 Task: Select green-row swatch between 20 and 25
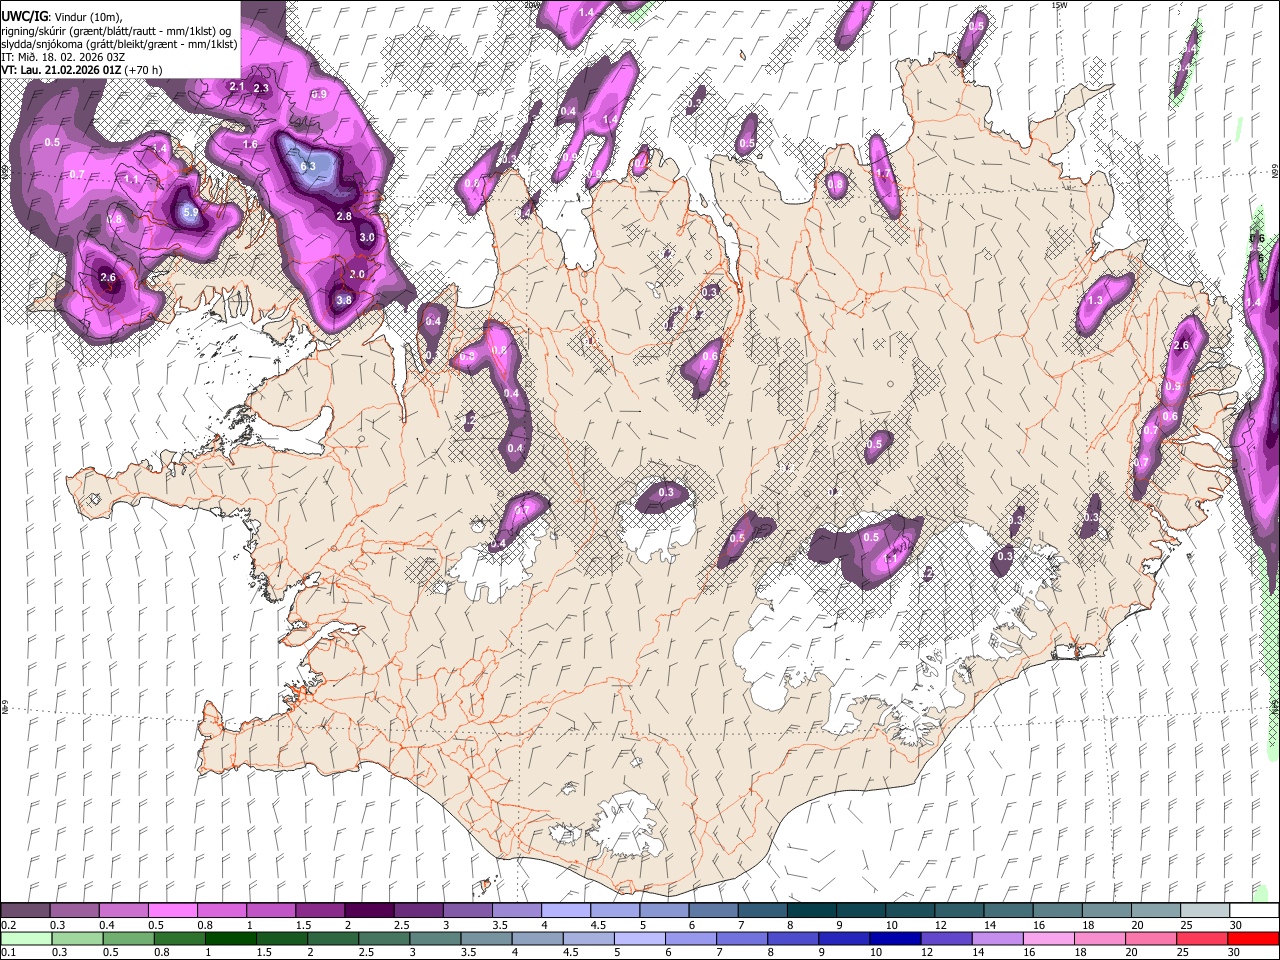coord(1151,938)
